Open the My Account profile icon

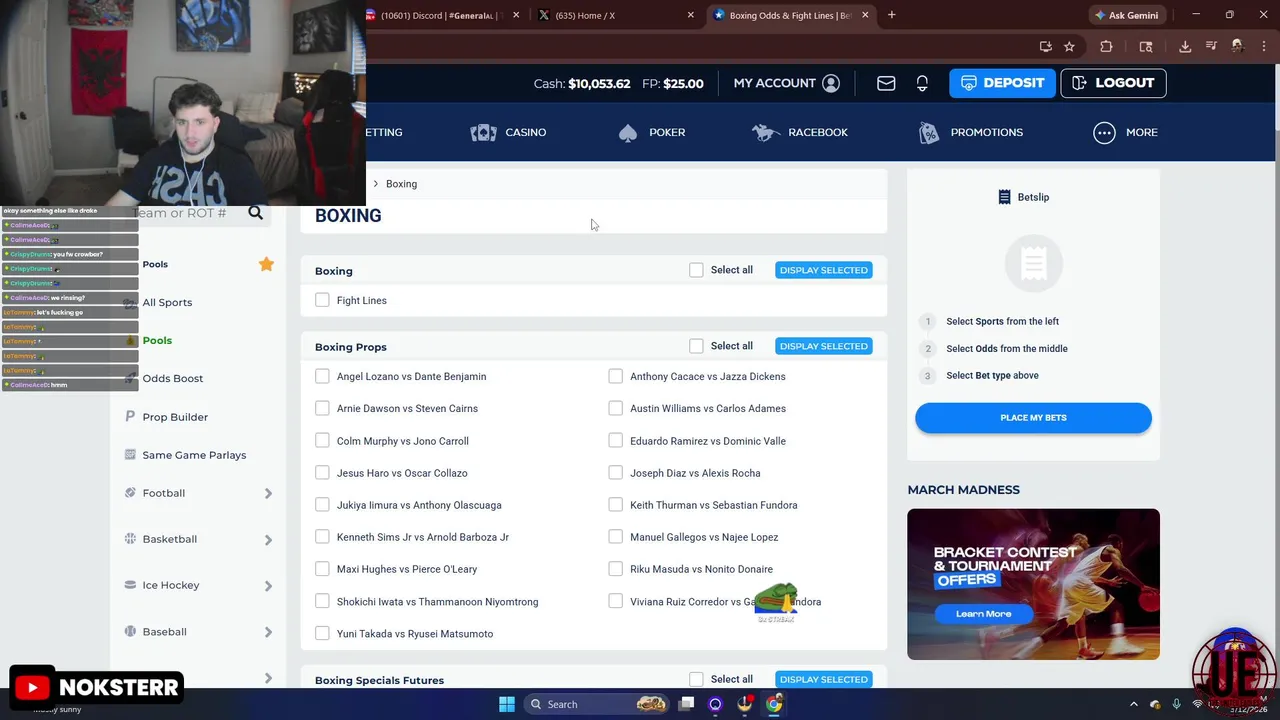click(831, 83)
